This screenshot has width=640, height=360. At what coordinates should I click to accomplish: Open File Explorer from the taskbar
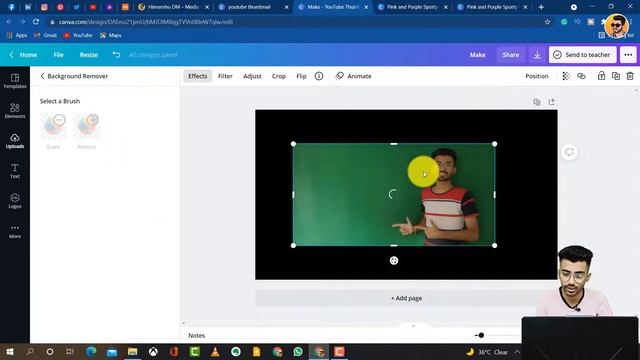click(133, 351)
